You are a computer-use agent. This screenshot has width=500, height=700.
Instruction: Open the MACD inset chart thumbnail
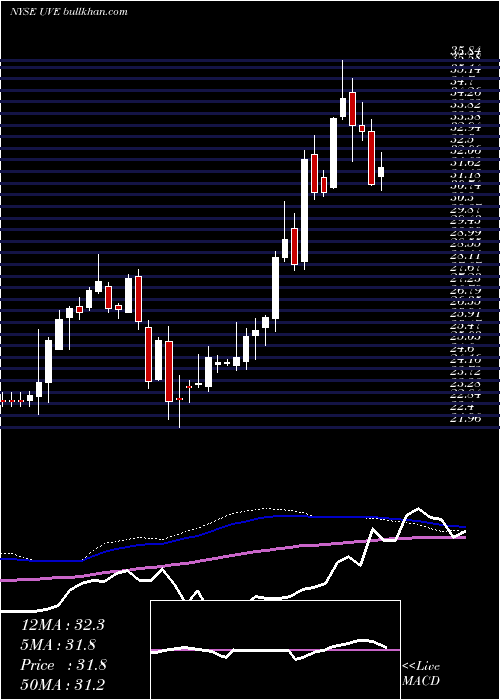pos(275,650)
